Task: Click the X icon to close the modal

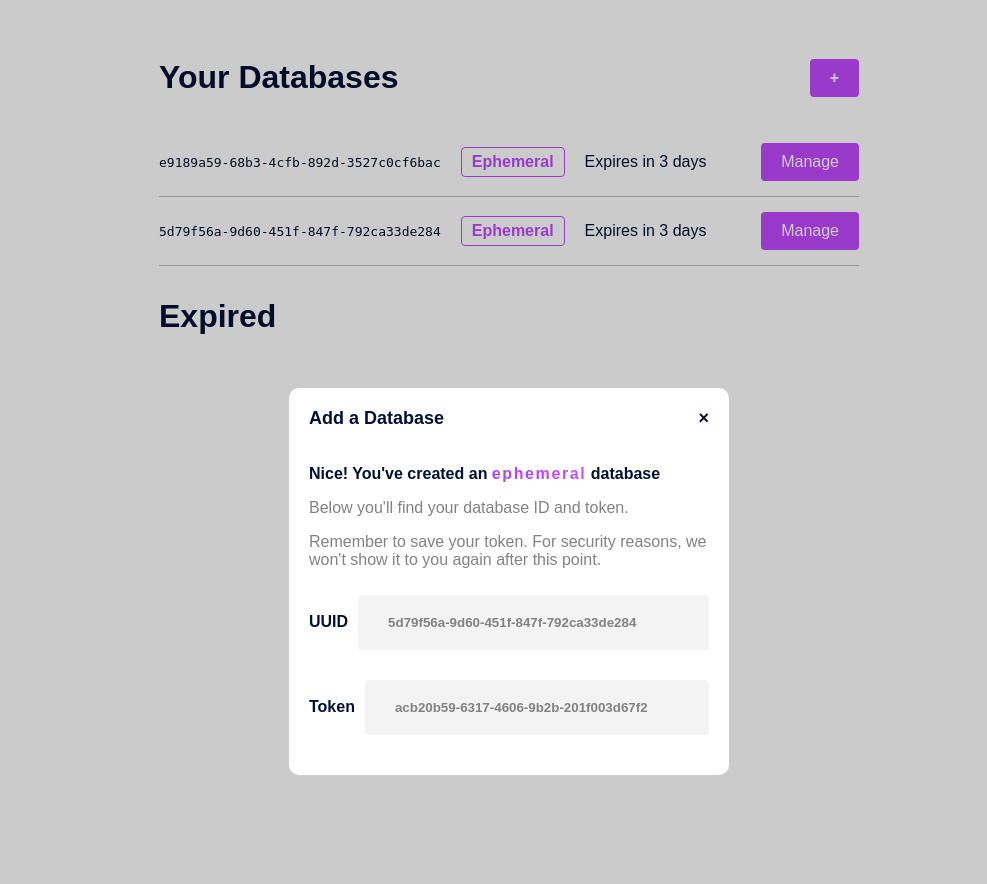Action: [703, 418]
